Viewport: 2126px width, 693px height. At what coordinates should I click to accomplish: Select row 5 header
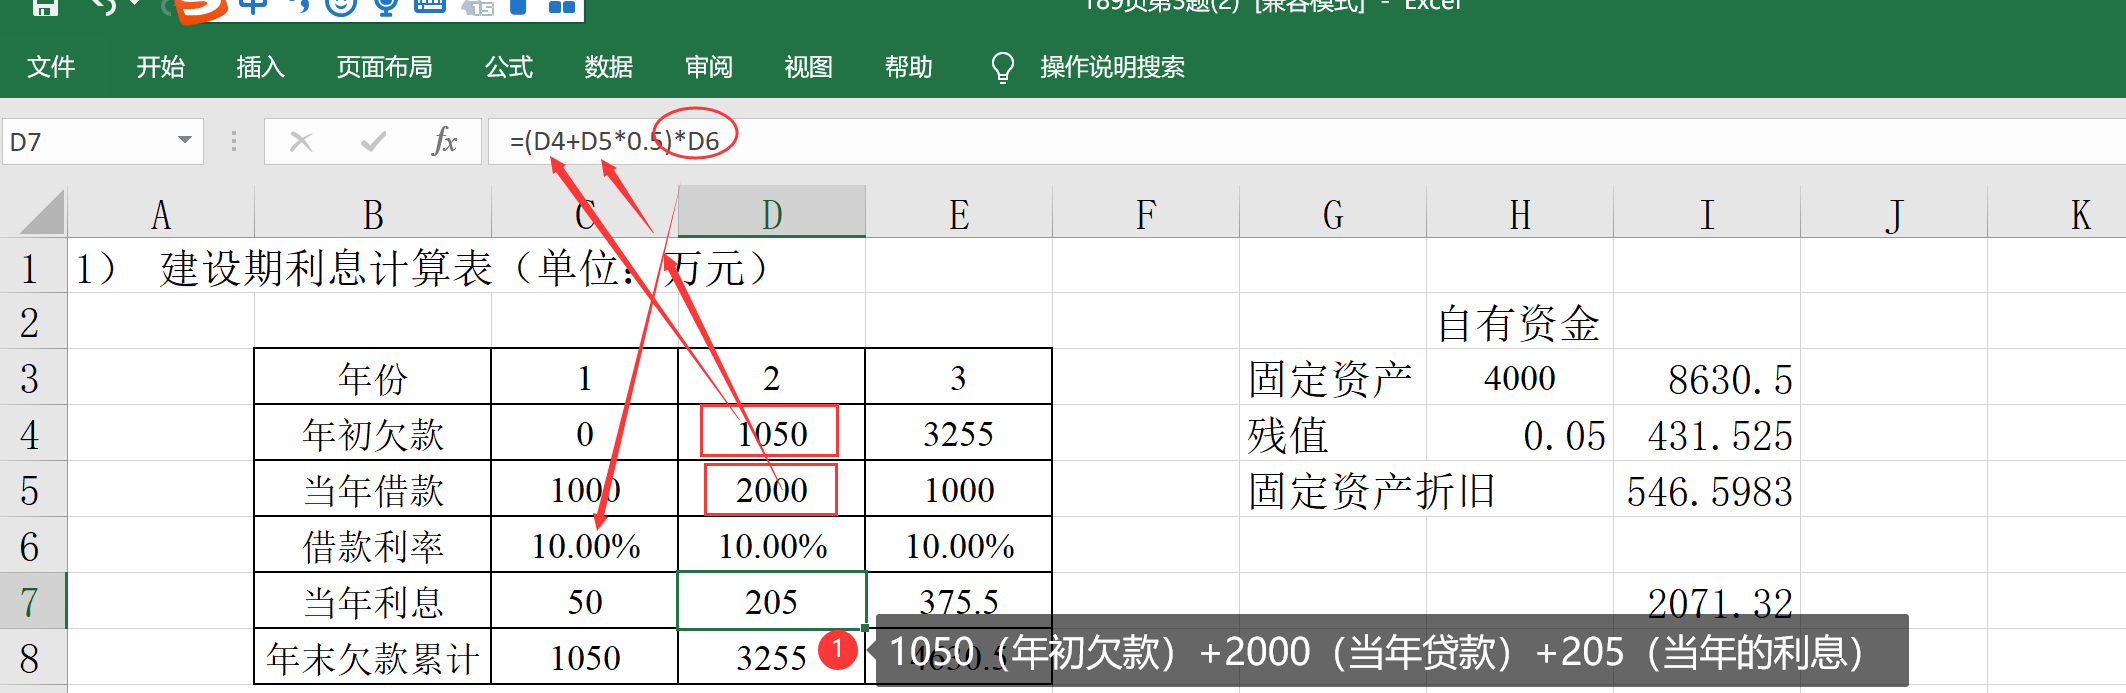pyautogui.click(x=32, y=489)
